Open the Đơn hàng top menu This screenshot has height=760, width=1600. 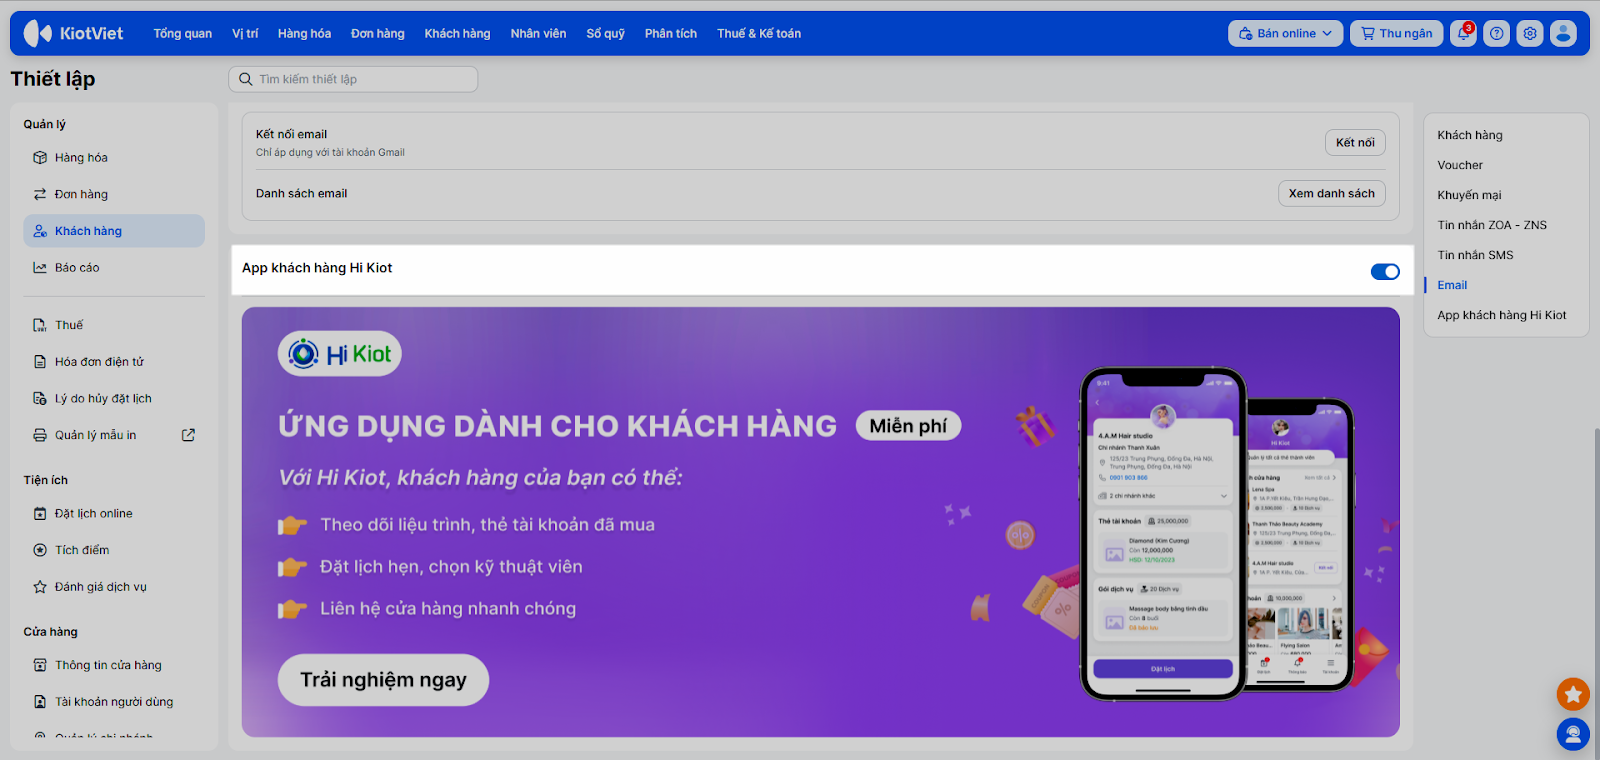pos(378,33)
